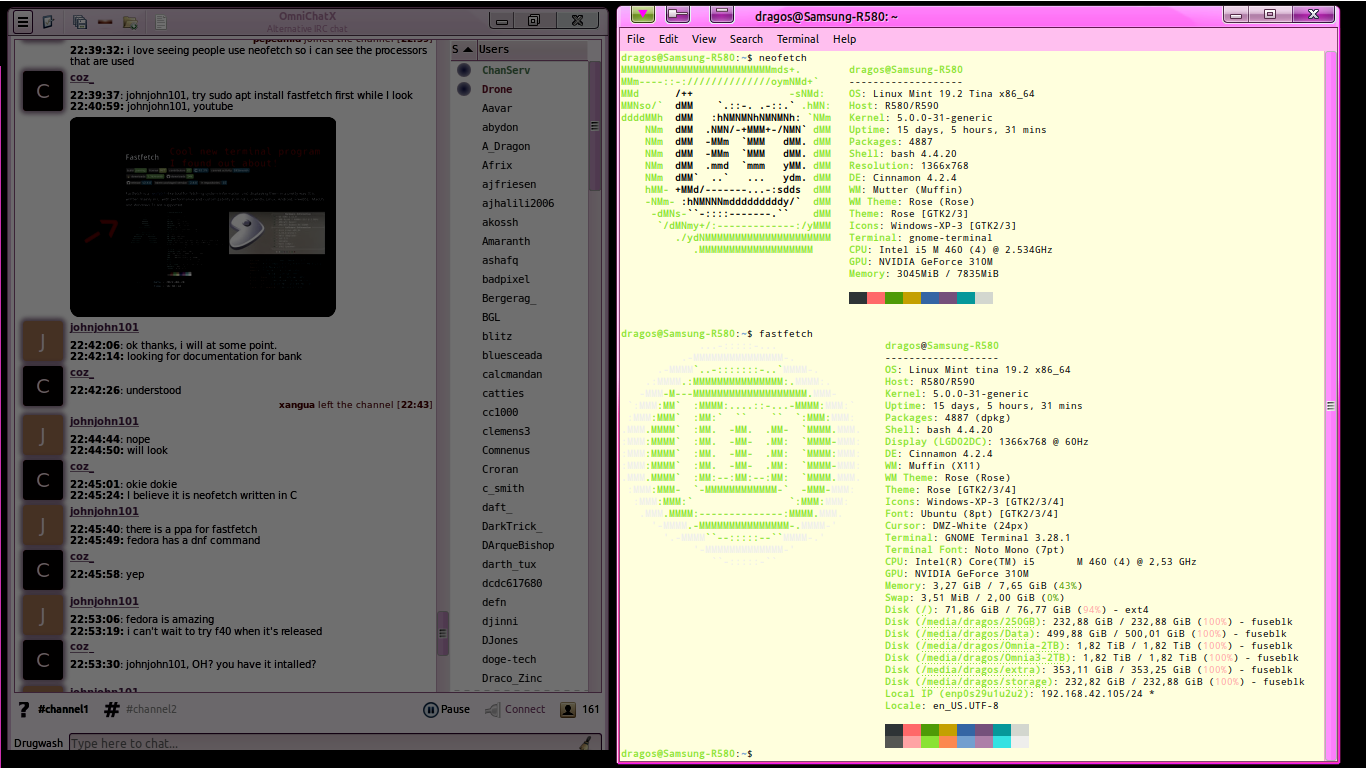
Task: Open Edit menu in terminal
Action: tap(668, 39)
